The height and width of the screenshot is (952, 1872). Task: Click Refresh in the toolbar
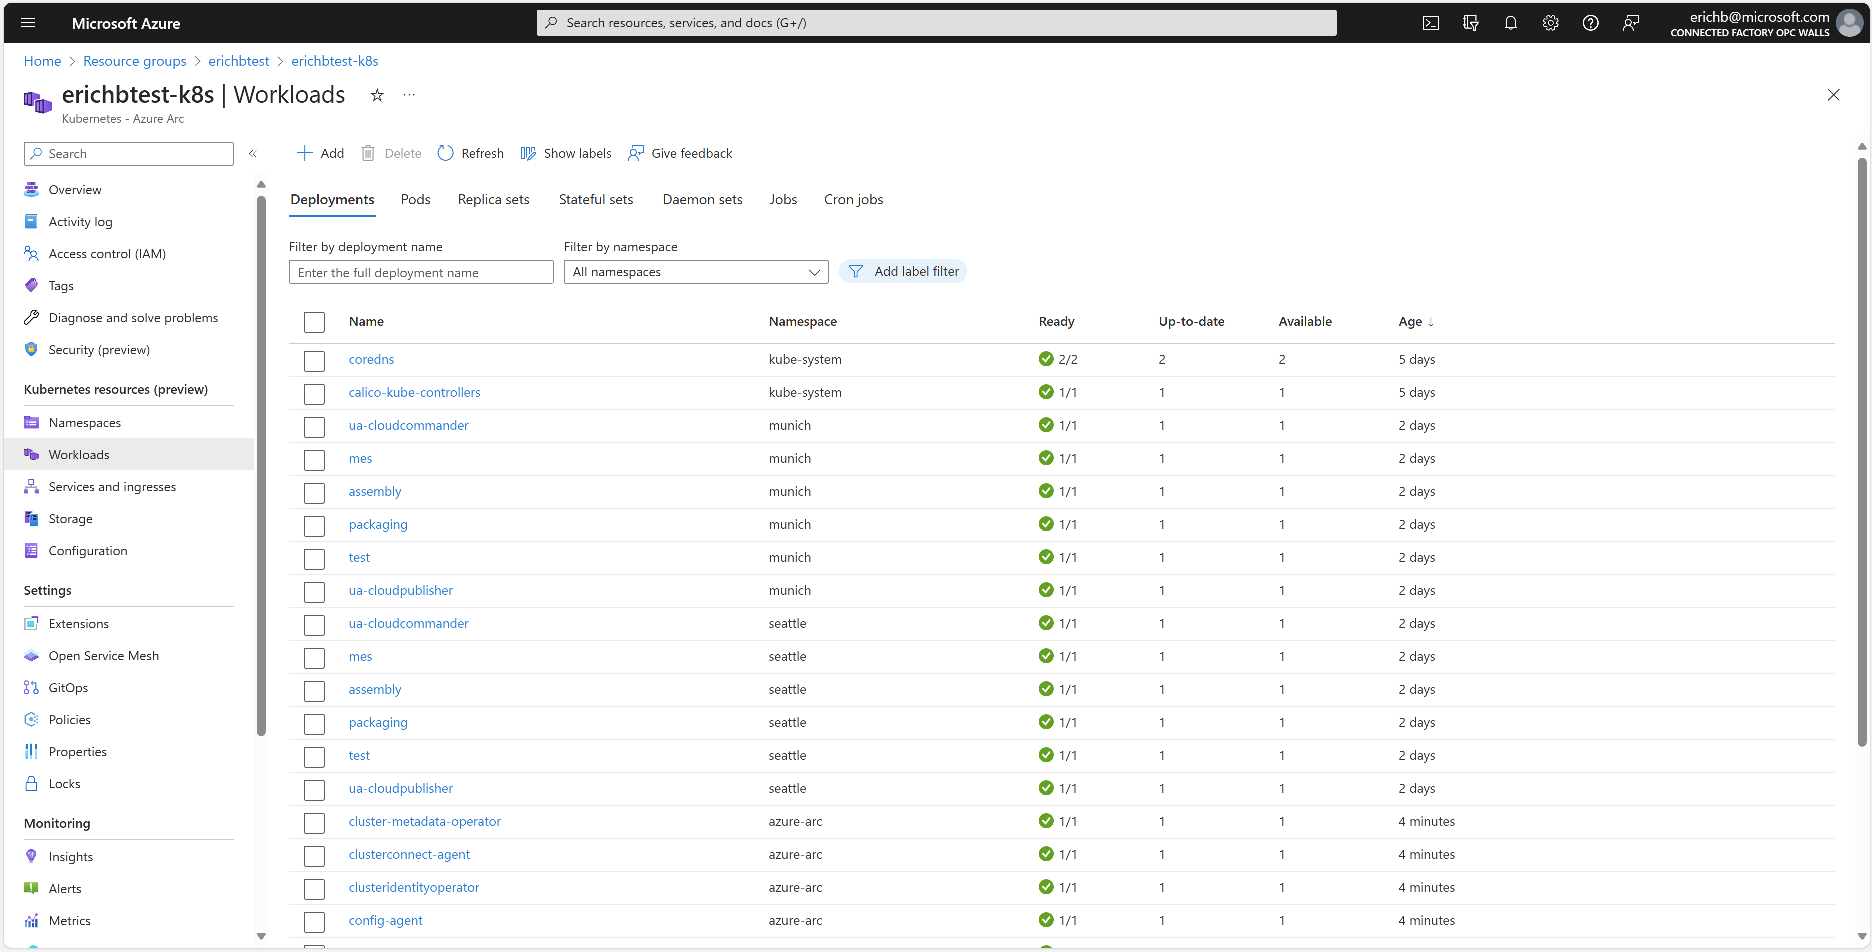click(471, 154)
